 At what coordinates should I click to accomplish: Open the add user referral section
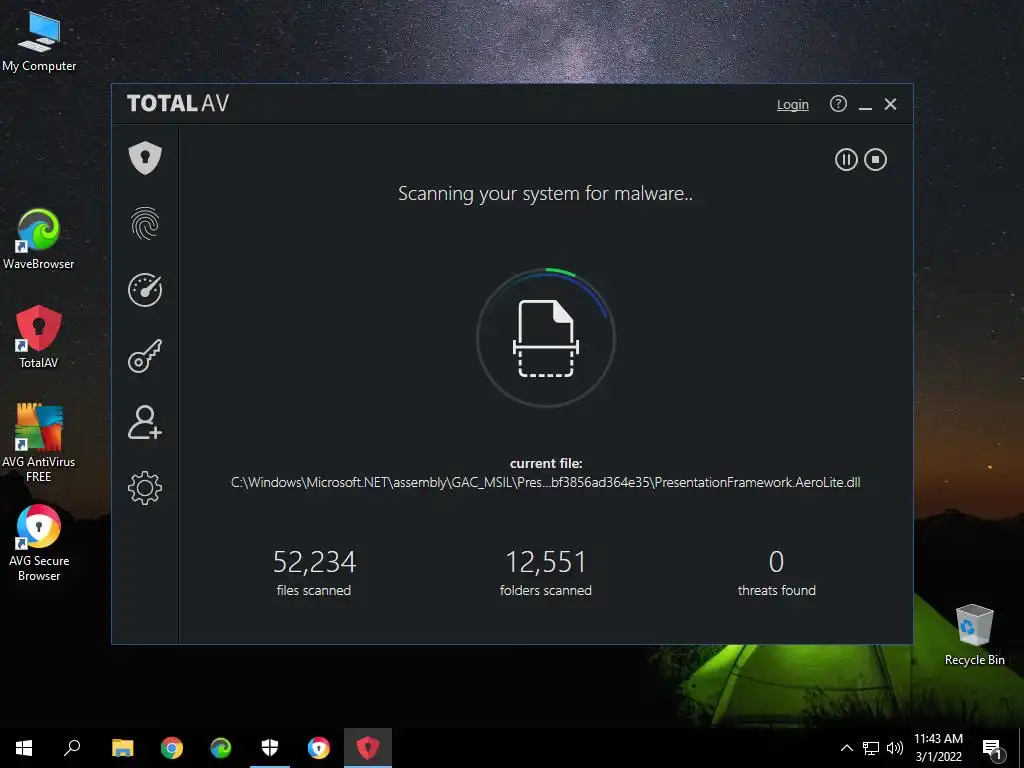point(145,422)
